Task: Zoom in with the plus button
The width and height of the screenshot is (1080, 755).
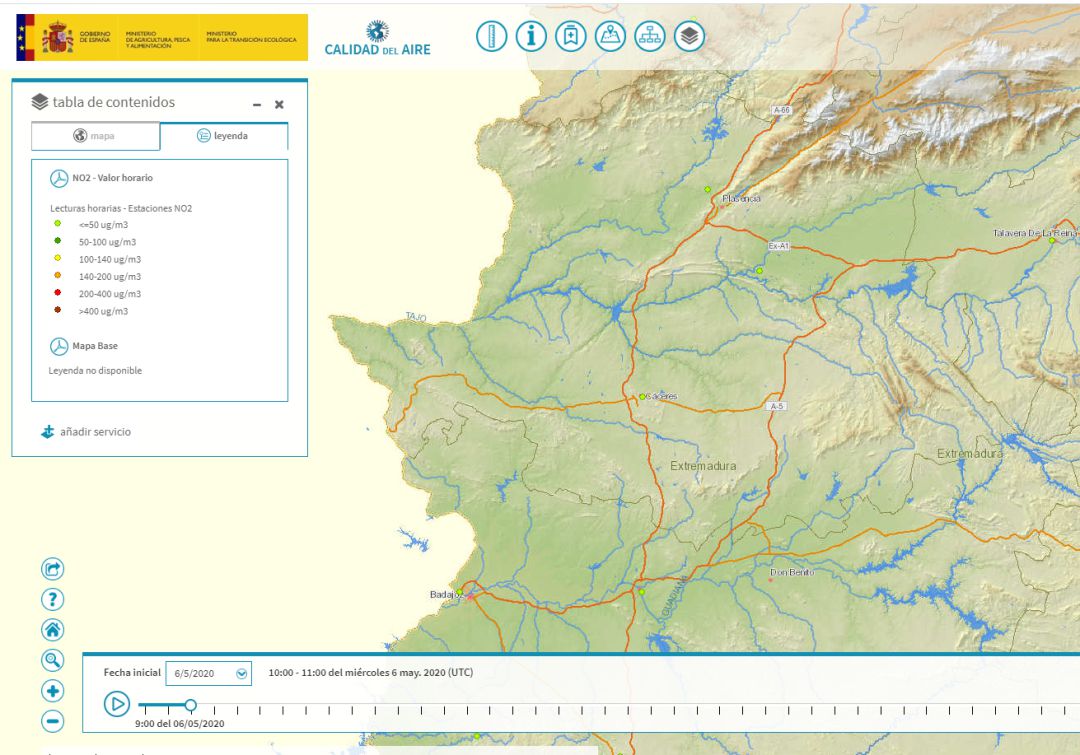Action: point(52,690)
